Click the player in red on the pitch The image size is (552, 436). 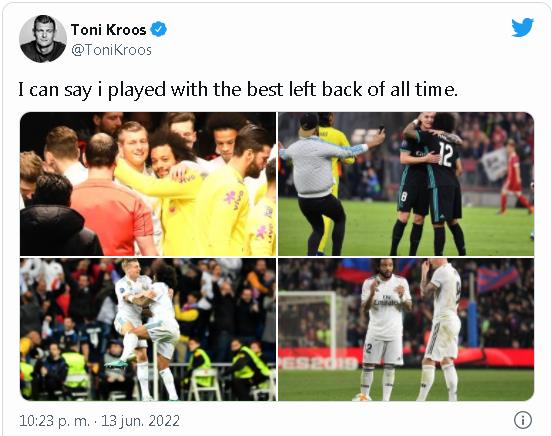(x=513, y=178)
